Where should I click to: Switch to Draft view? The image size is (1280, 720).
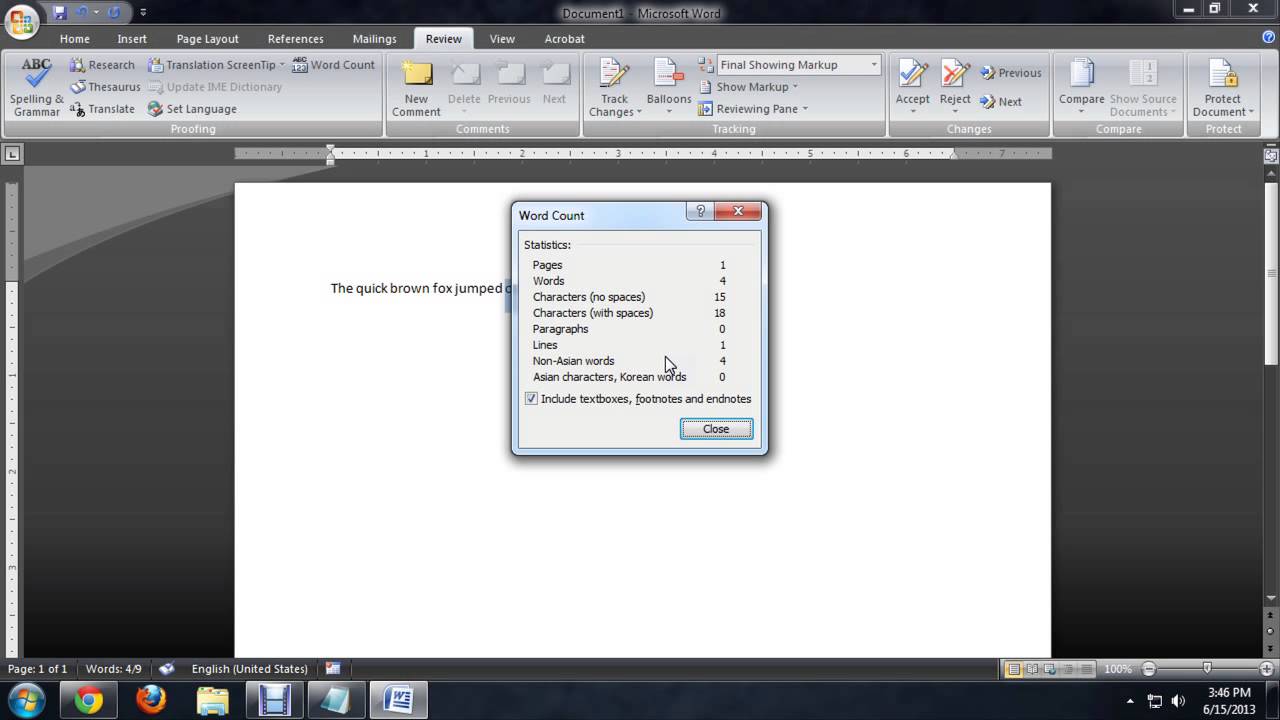click(x=1086, y=669)
